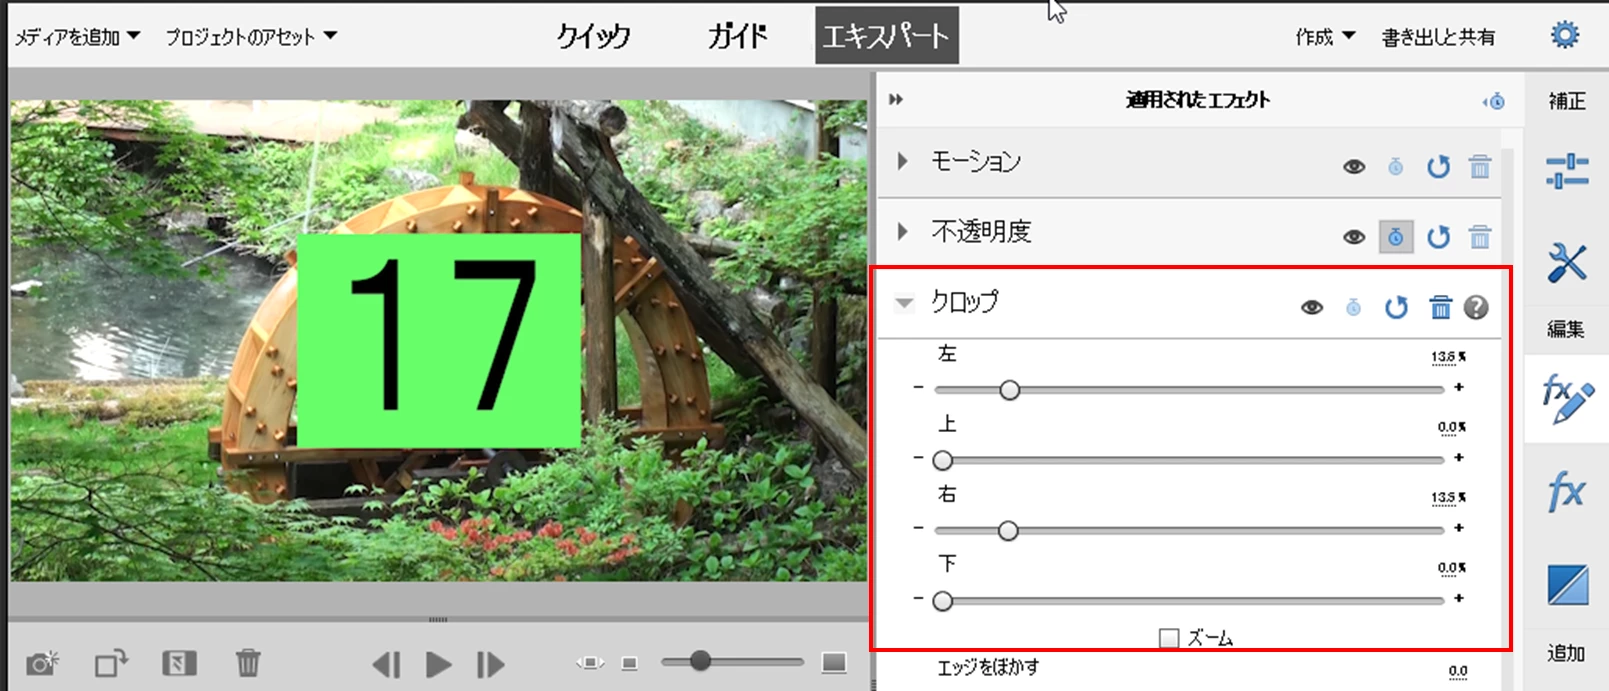Zoom out timeline with small monitor icon
The width and height of the screenshot is (1609, 691).
coord(629,663)
